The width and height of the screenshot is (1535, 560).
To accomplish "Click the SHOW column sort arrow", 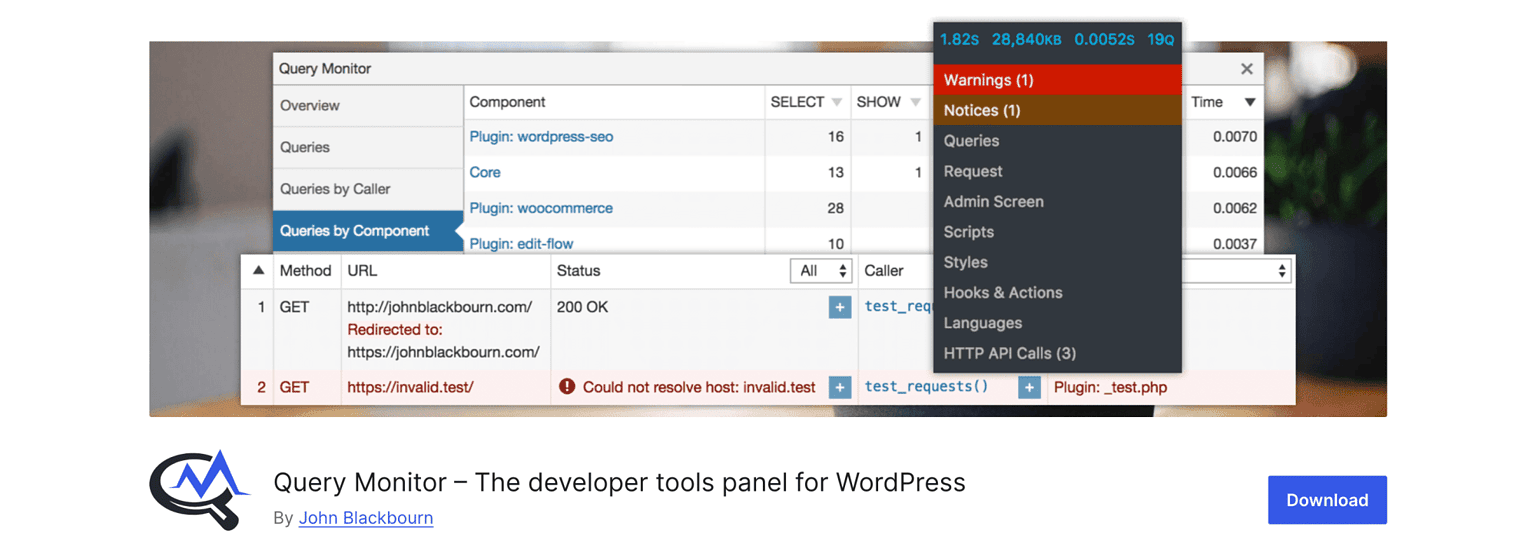I will [x=915, y=102].
